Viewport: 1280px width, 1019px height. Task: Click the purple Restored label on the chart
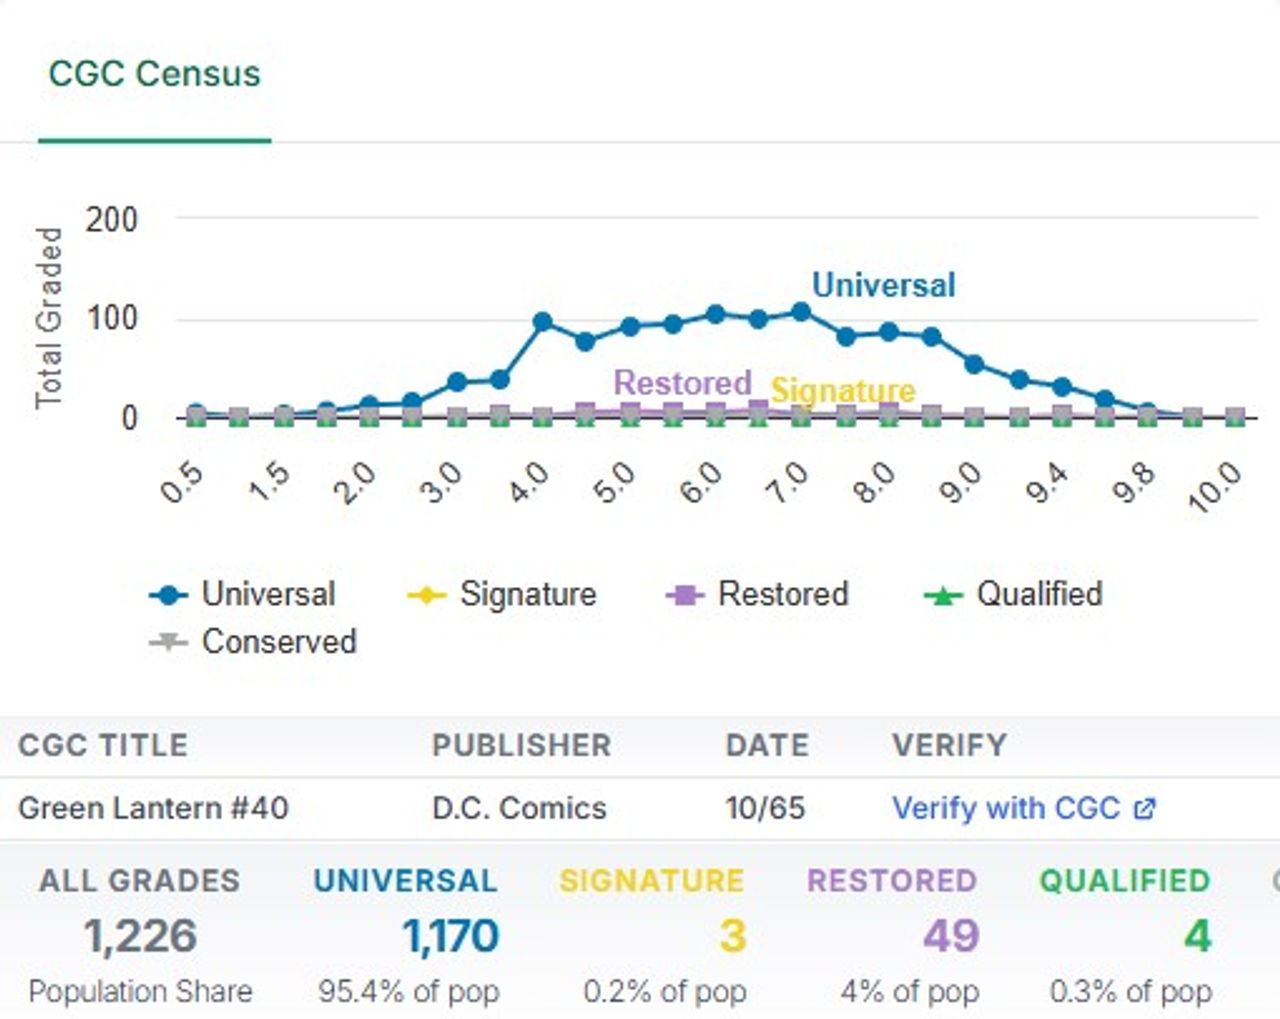pos(682,382)
